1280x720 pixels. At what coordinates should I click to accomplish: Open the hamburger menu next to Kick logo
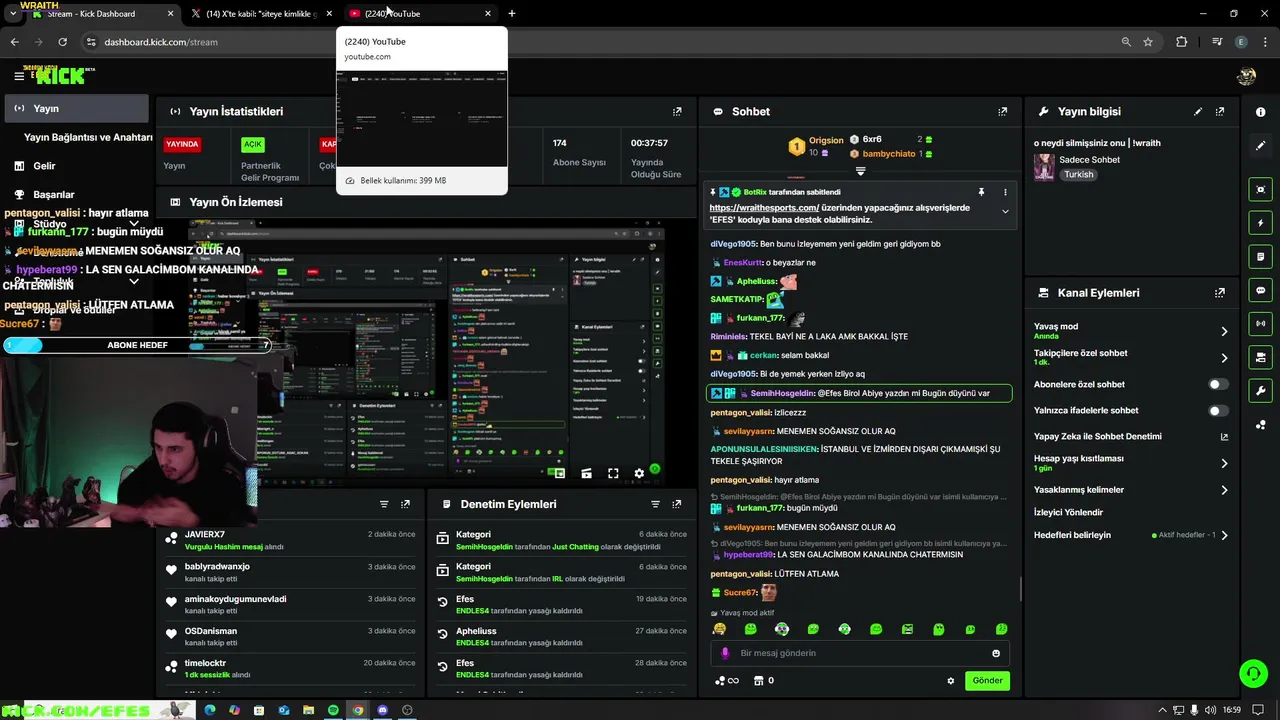point(19,75)
